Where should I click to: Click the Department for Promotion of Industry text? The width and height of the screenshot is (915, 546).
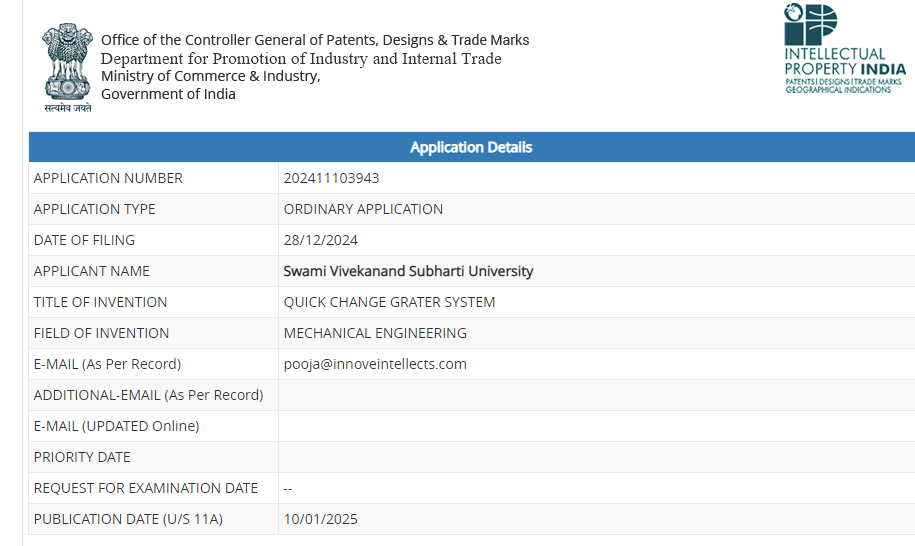[301, 58]
